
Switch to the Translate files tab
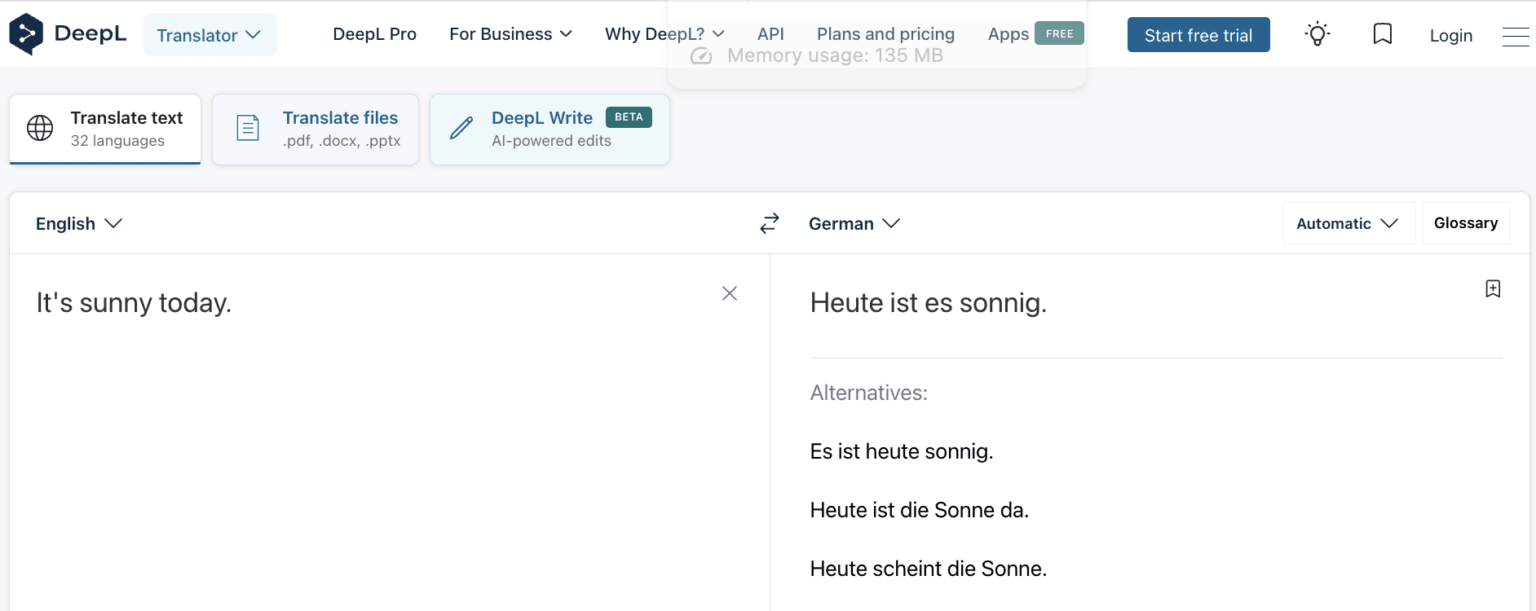pyautogui.click(x=315, y=128)
